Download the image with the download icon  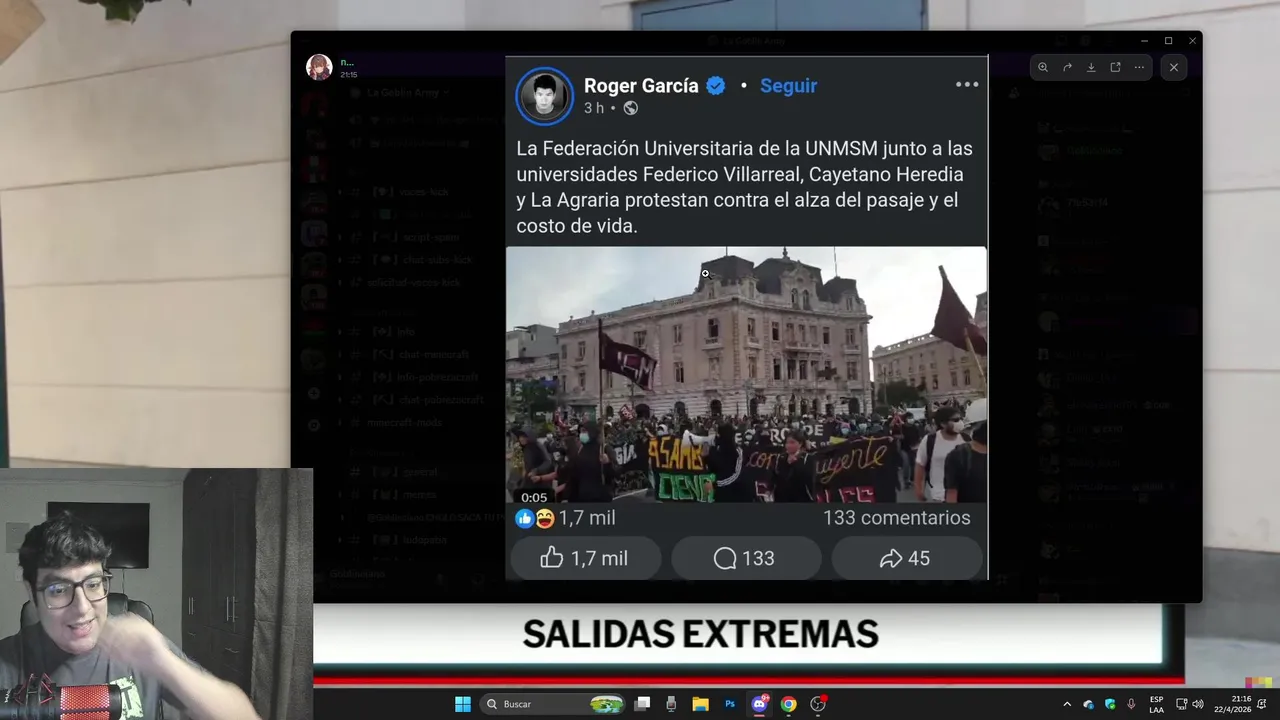click(1091, 67)
